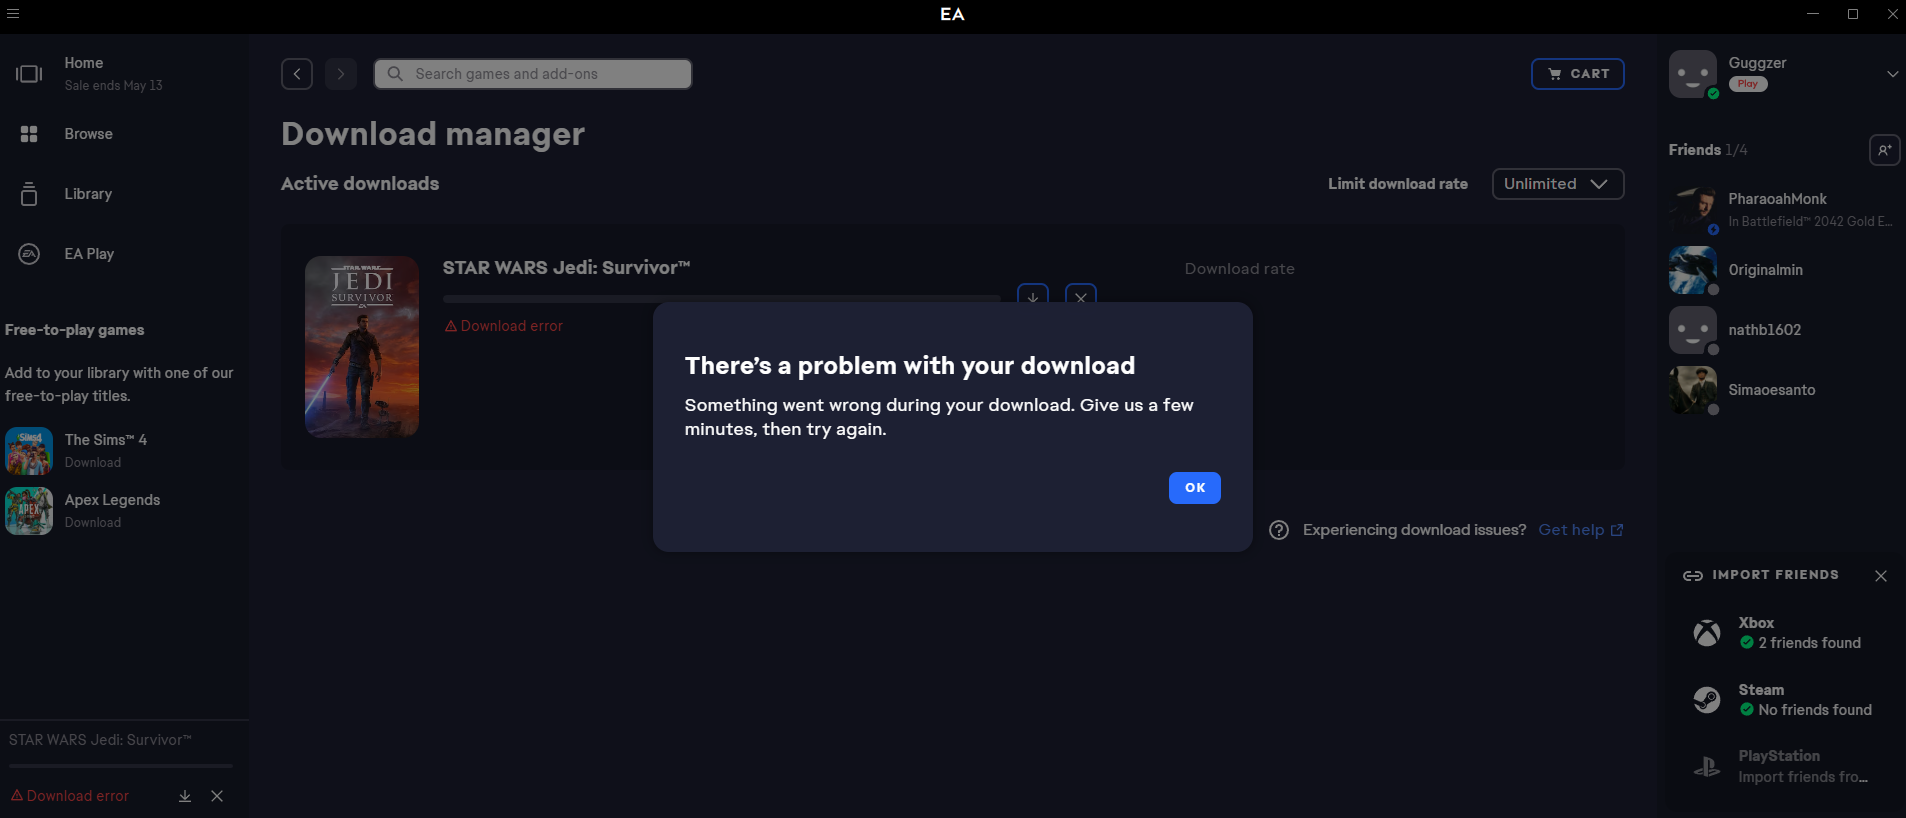This screenshot has width=1906, height=818.
Task: Expand the Guggzer account dropdown
Action: click(1892, 74)
